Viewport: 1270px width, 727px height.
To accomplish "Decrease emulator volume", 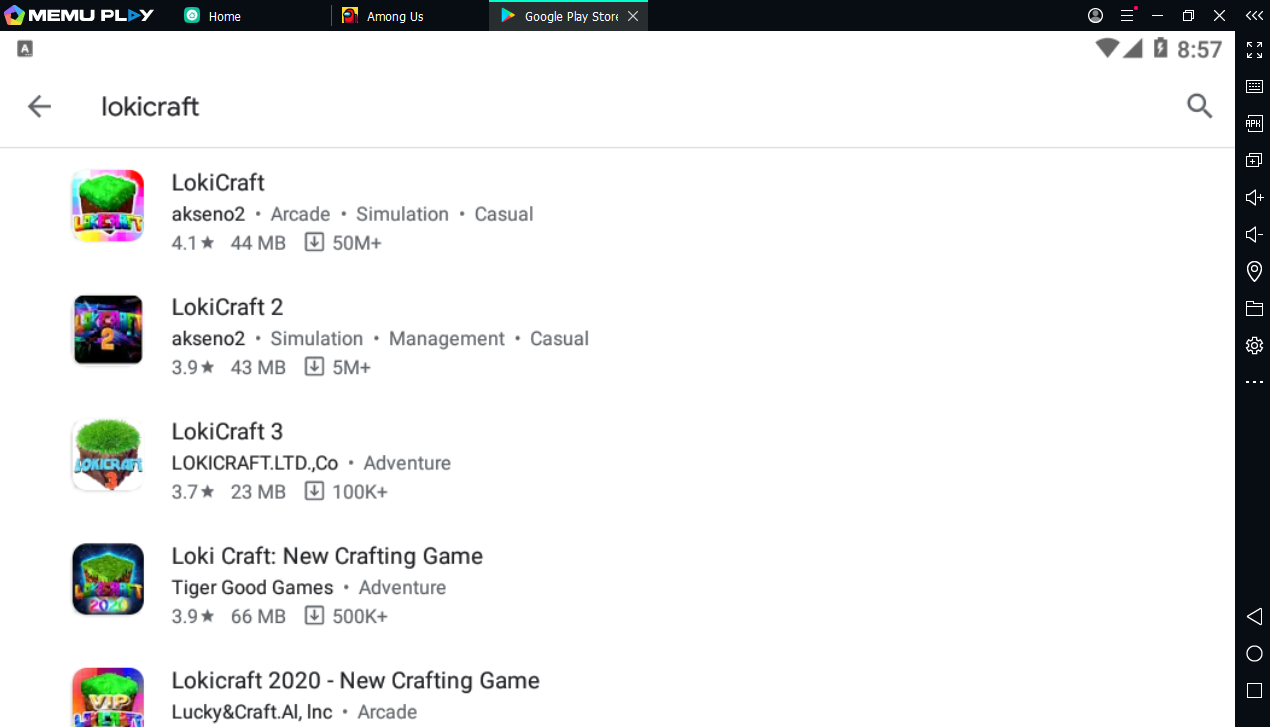I will point(1254,234).
